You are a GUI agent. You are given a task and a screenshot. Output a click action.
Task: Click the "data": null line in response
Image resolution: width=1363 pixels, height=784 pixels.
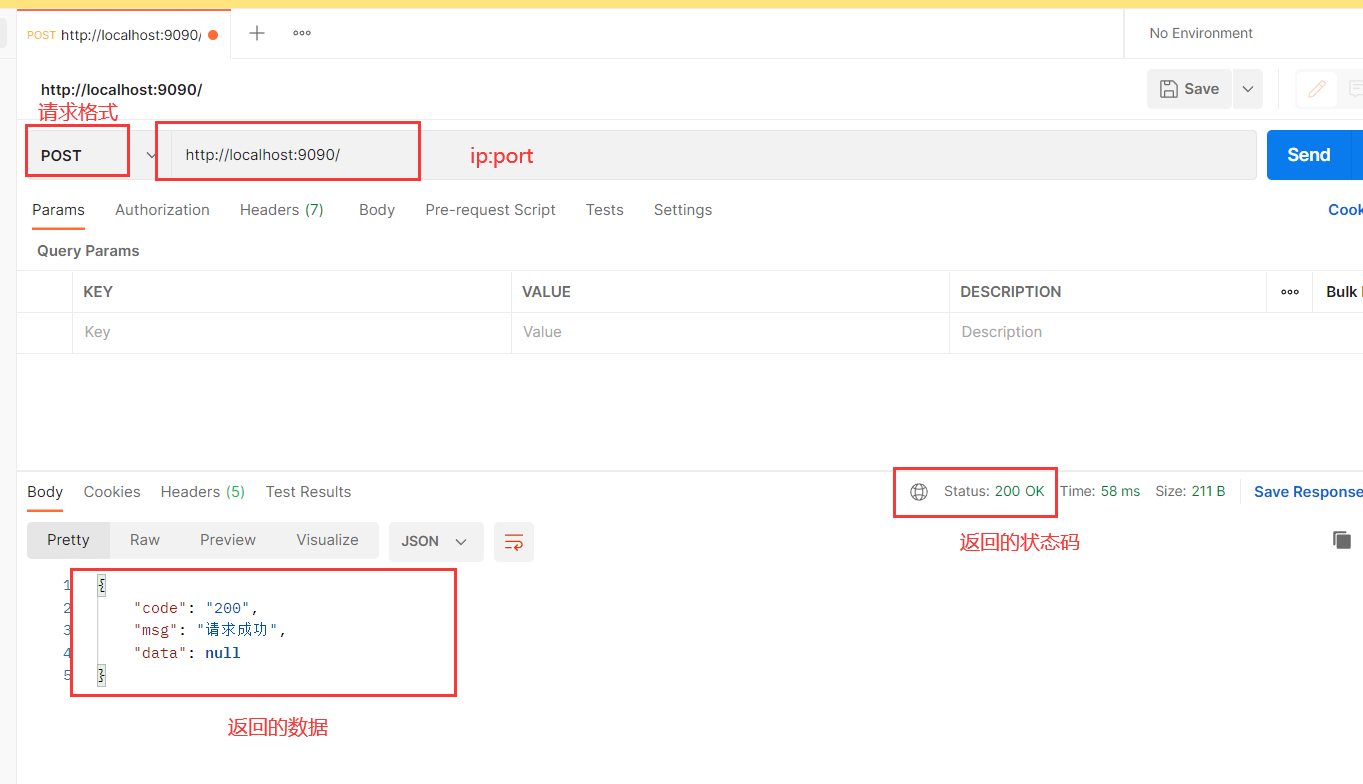(187, 653)
